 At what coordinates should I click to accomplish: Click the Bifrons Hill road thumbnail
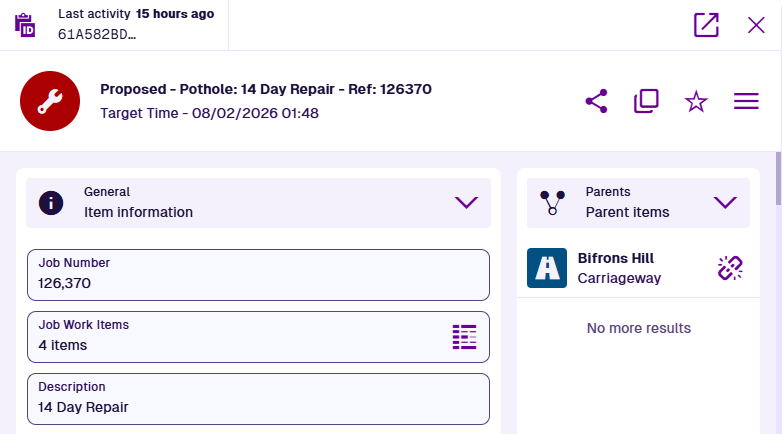(x=547, y=268)
